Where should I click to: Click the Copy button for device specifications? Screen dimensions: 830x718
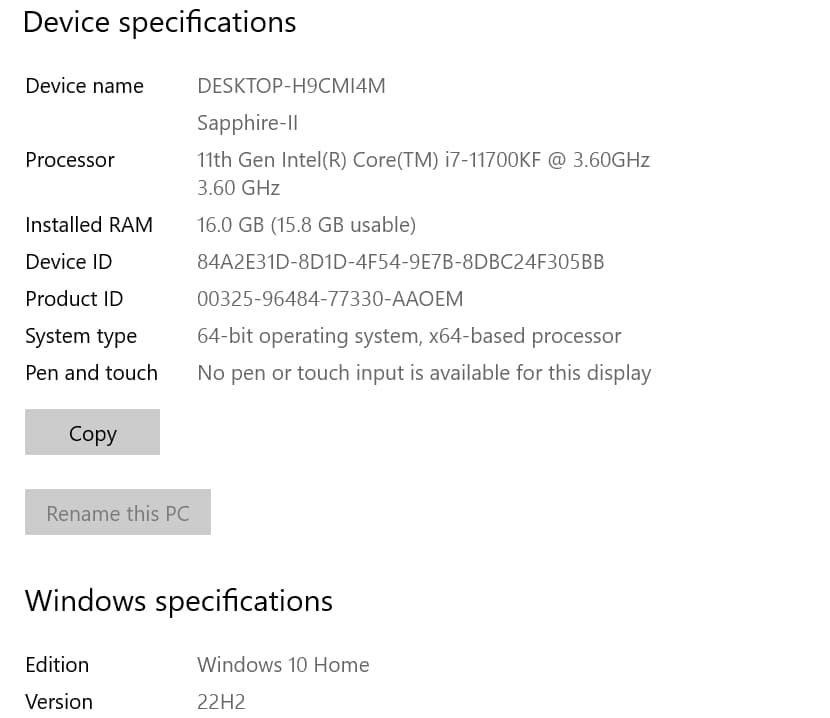pos(92,432)
